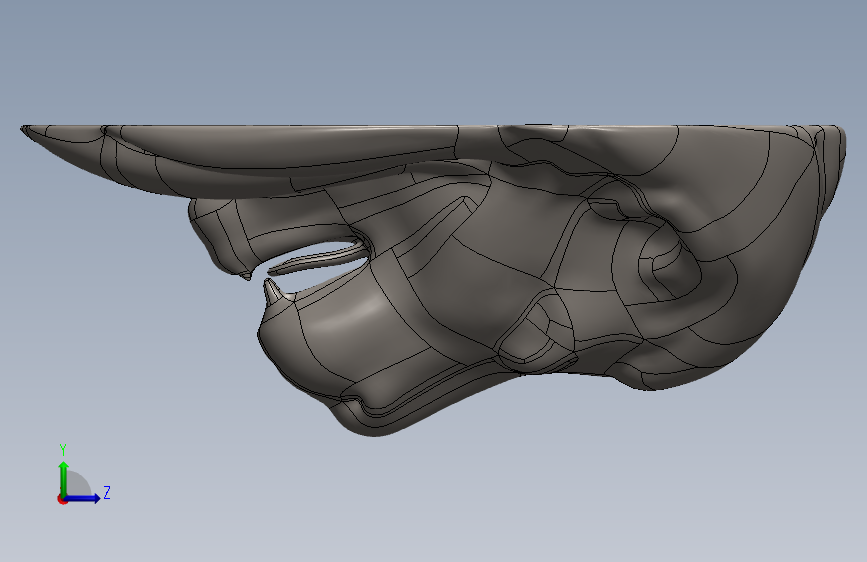867x562 pixels.
Task: Click the Z label on the triad
Action: (x=107, y=492)
